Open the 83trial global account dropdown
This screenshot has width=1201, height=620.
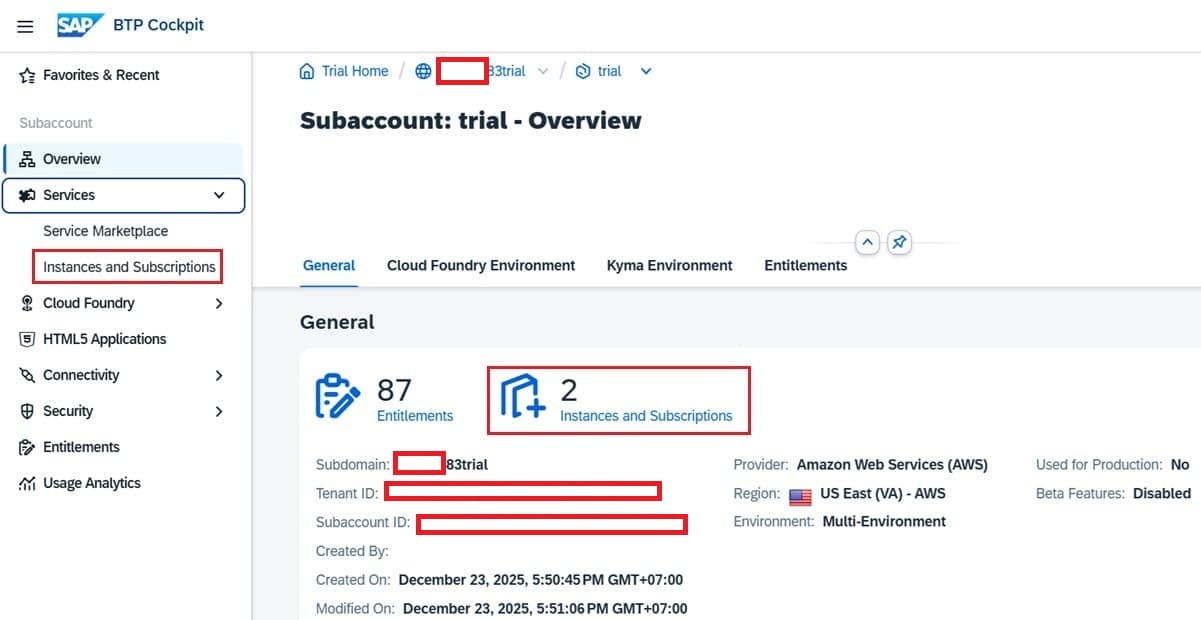(x=543, y=71)
